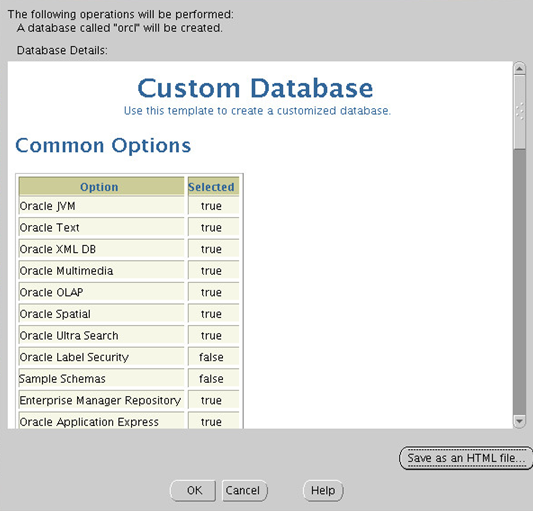
Task: Click the scrollbar track below the thumb
Action: click(x=519, y=282)
